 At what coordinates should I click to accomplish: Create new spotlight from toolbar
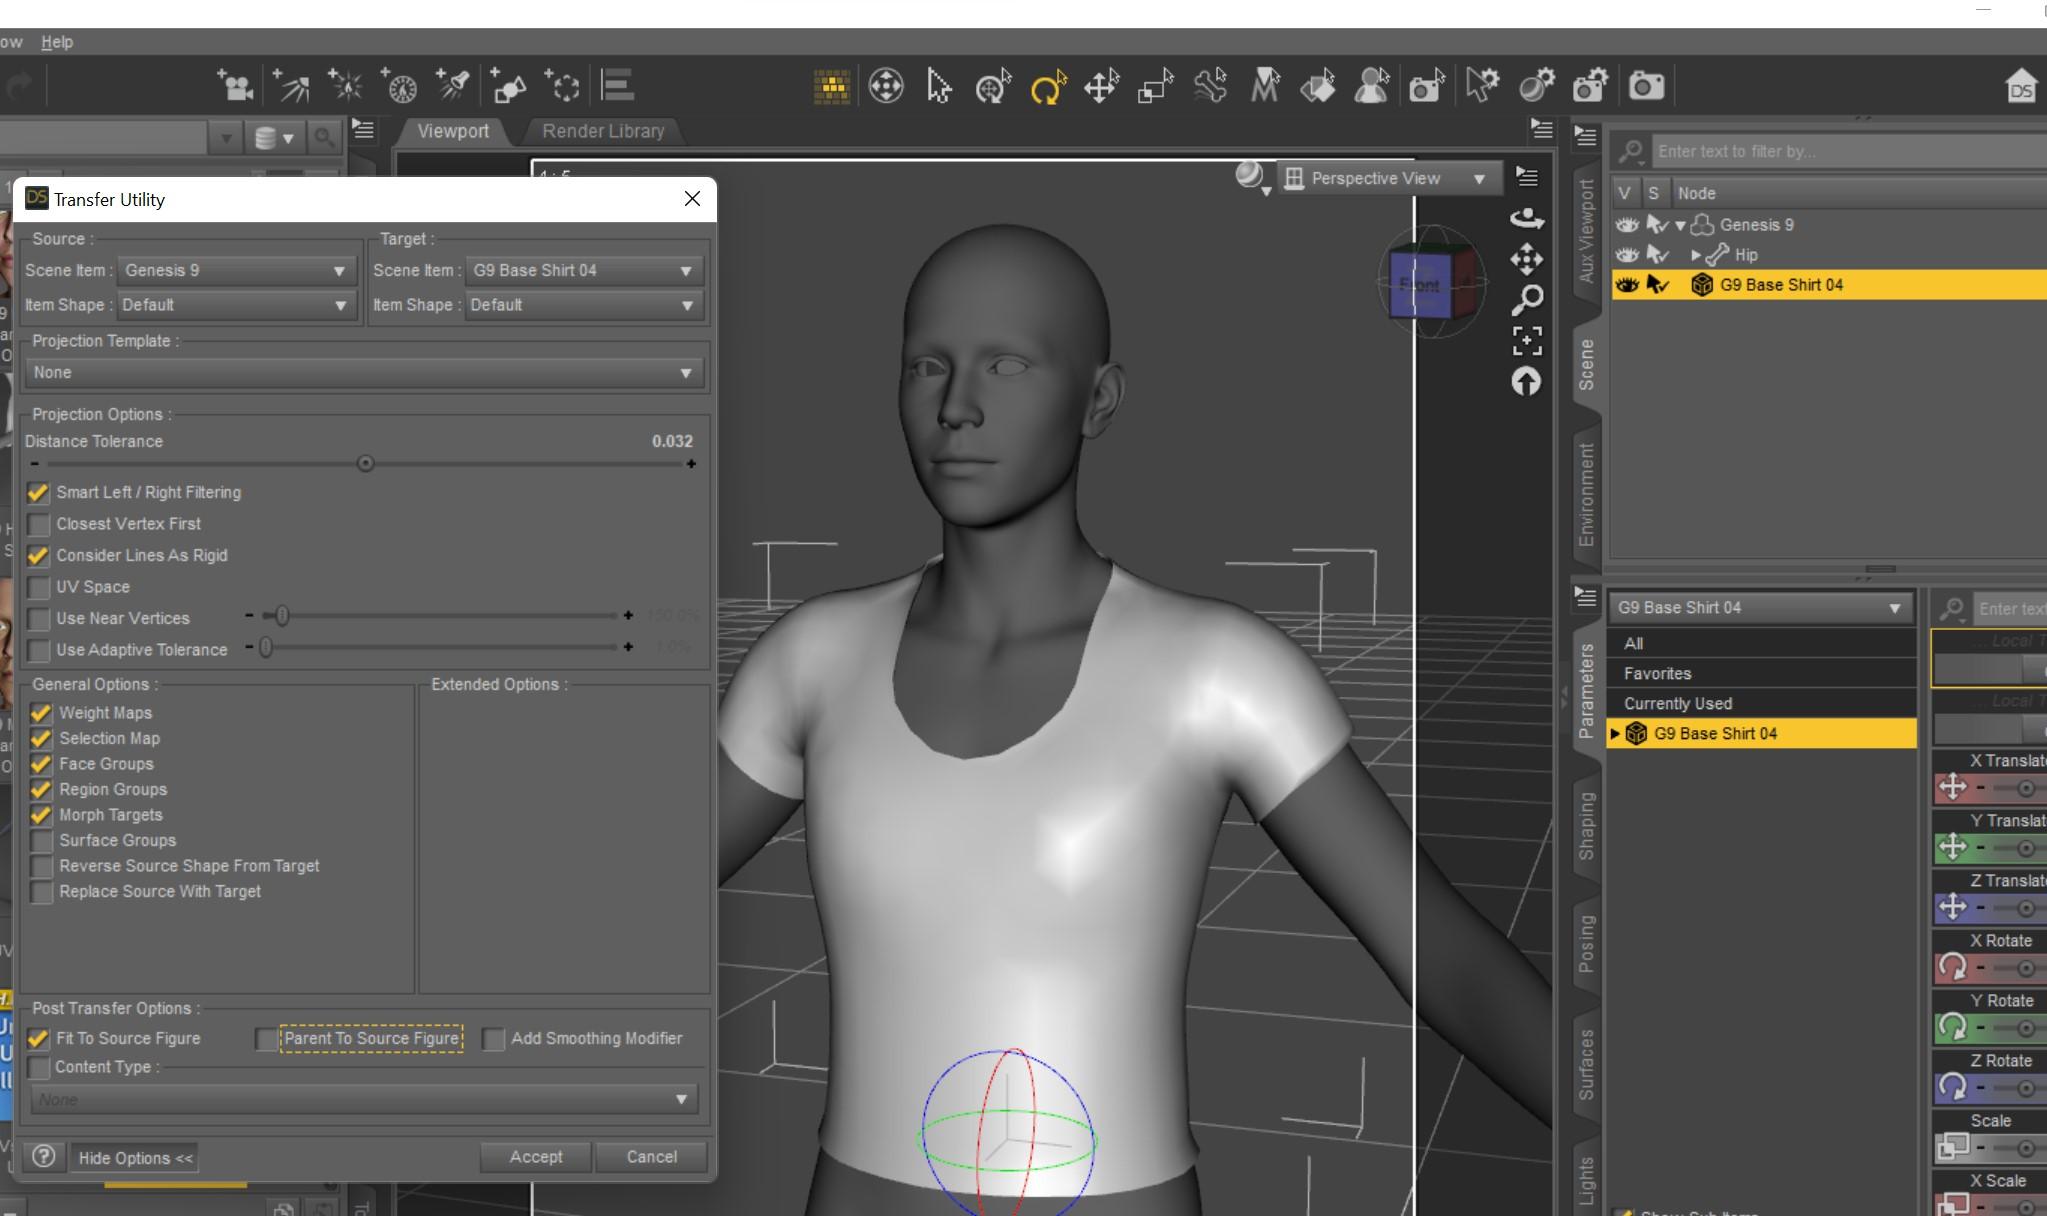[453, 87]
